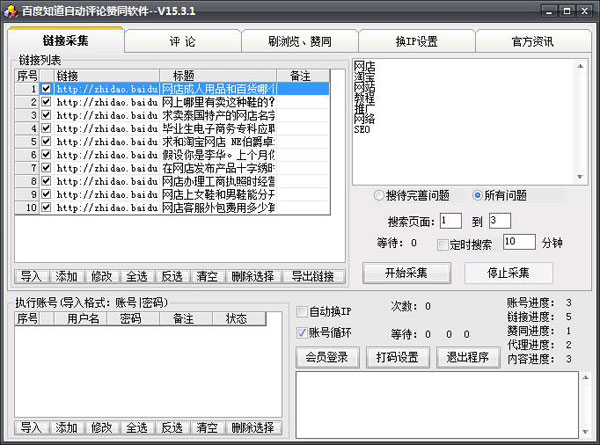The image size is (600, 445).
Task: Enable the 定时搜索 checkbox
Action: [442, 245]
